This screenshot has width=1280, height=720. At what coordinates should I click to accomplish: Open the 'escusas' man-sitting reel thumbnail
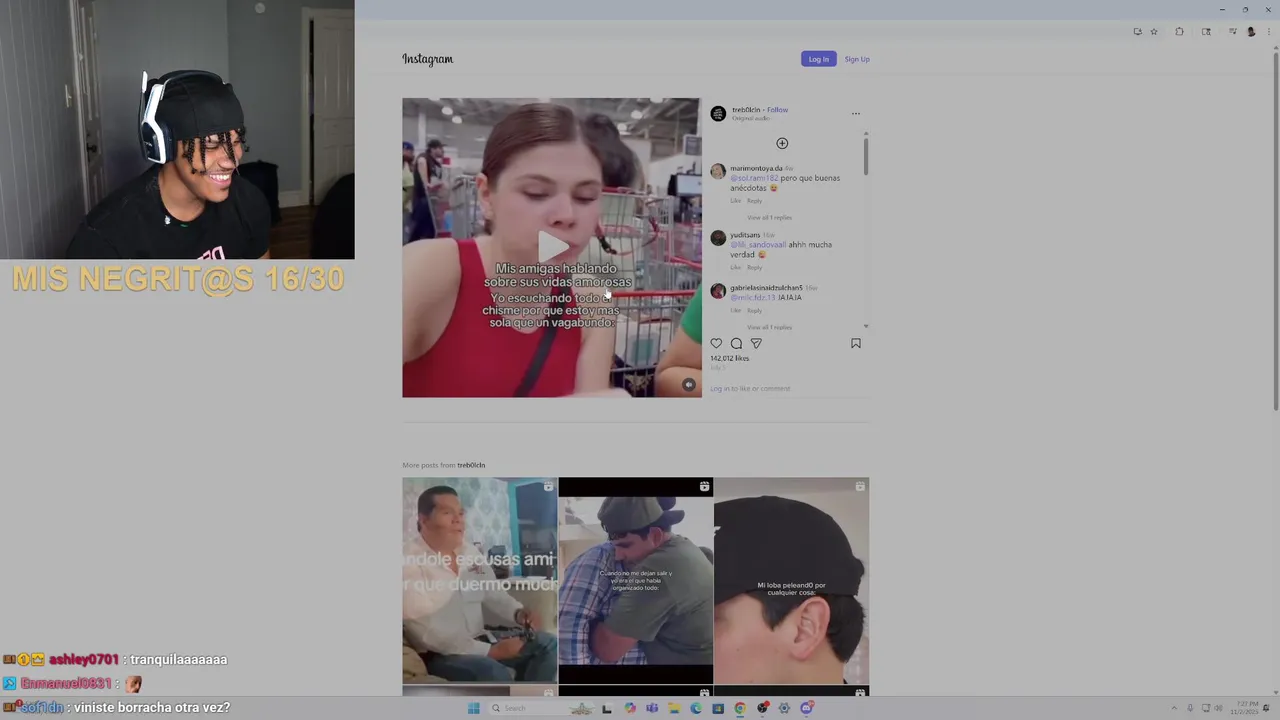[480, 580]
